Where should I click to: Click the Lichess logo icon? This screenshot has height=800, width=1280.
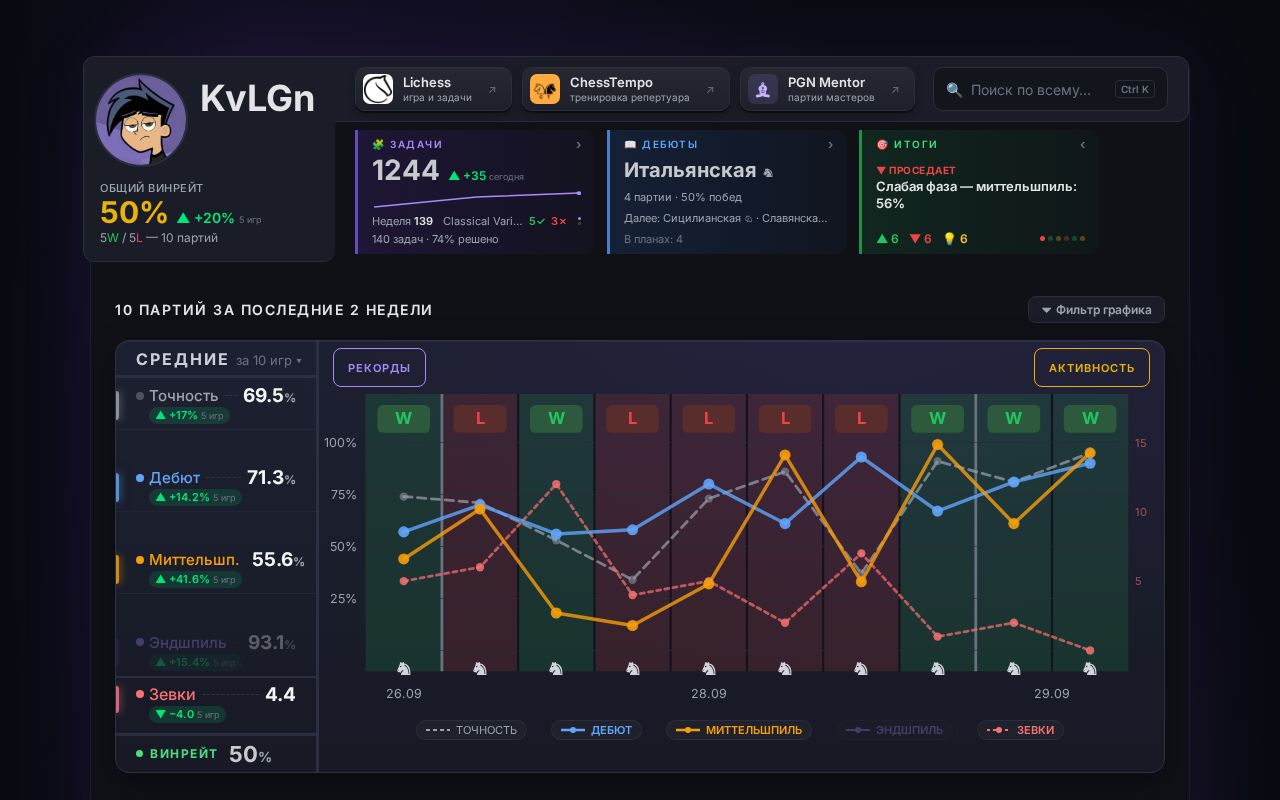(x=378, y=89)
